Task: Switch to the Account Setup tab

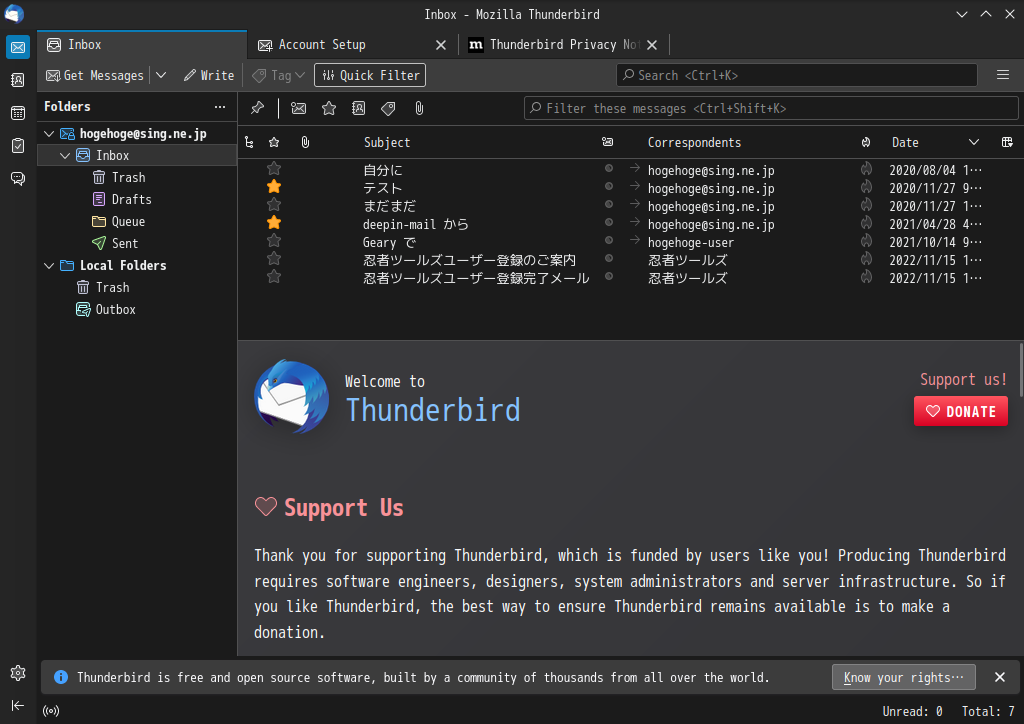Action: coord(353,44)
